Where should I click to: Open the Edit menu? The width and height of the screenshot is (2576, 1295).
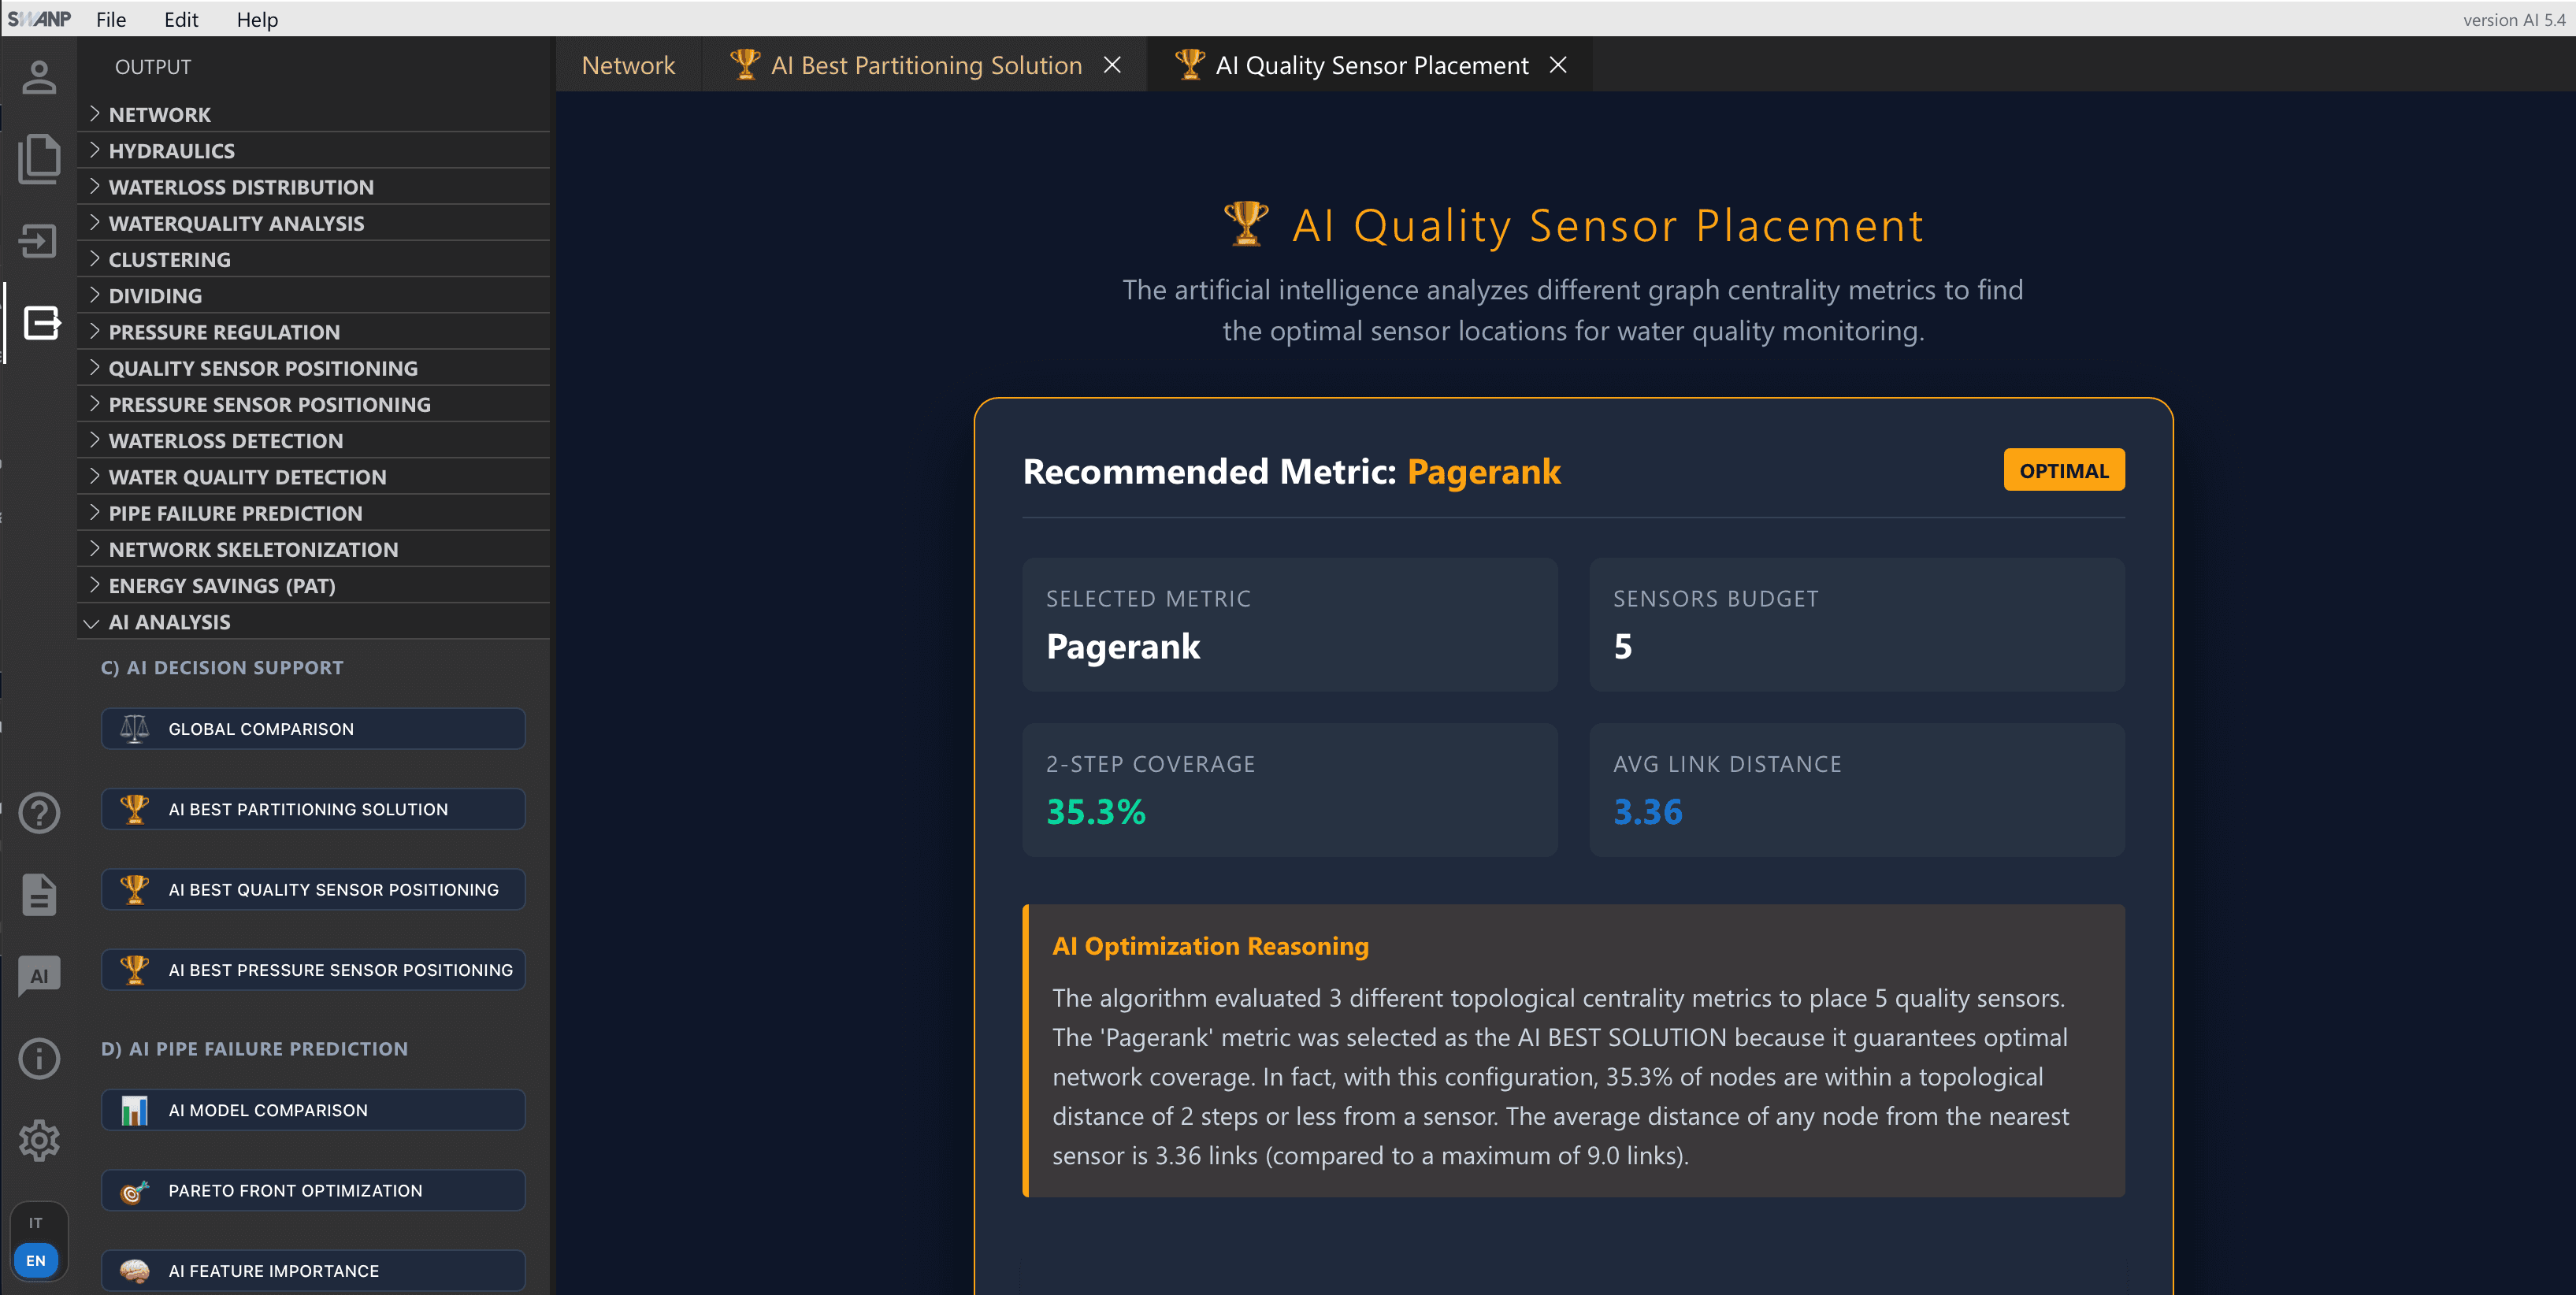(181, 19)
